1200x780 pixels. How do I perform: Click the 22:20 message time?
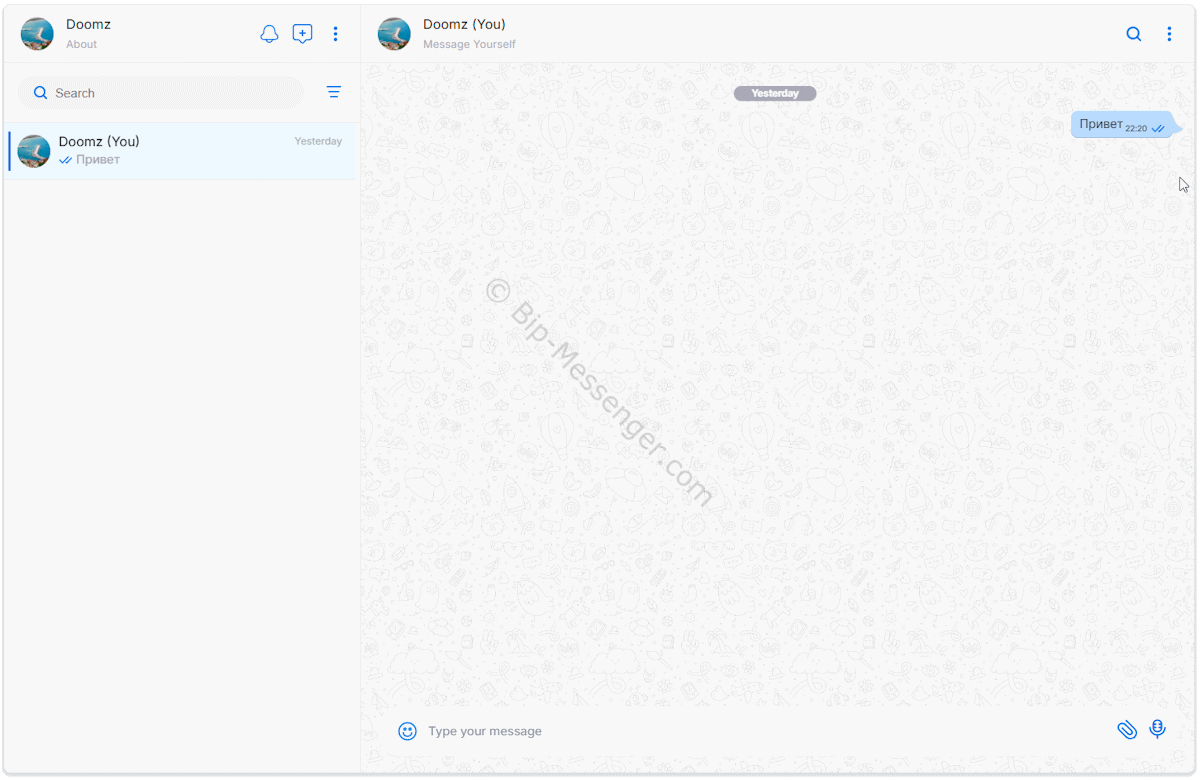click(x=1136, y=129)
